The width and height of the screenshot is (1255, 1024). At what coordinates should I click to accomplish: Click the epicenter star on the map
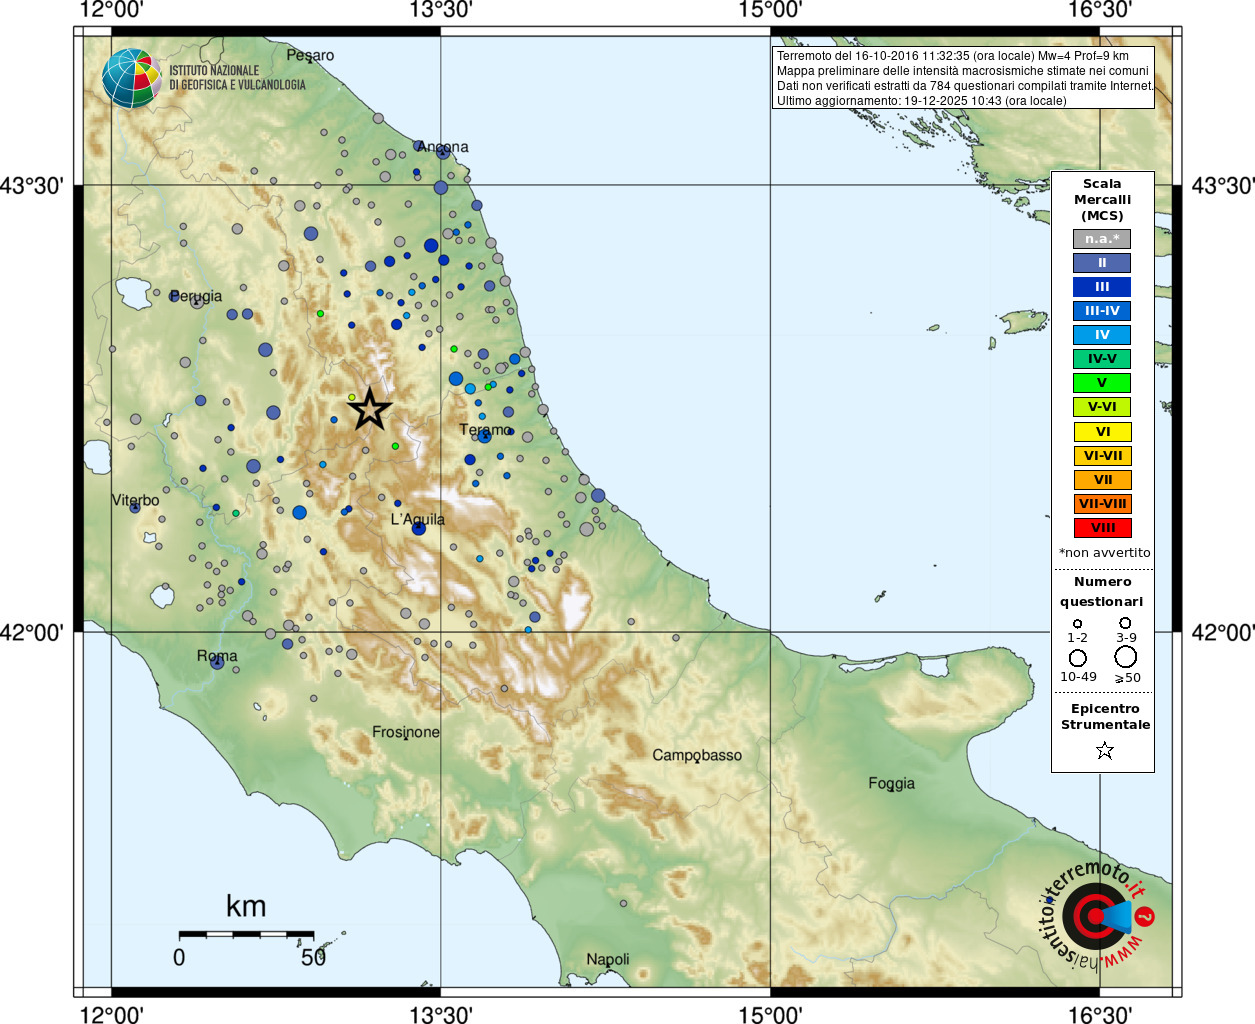pyautogui.click(x=370, y=409)
